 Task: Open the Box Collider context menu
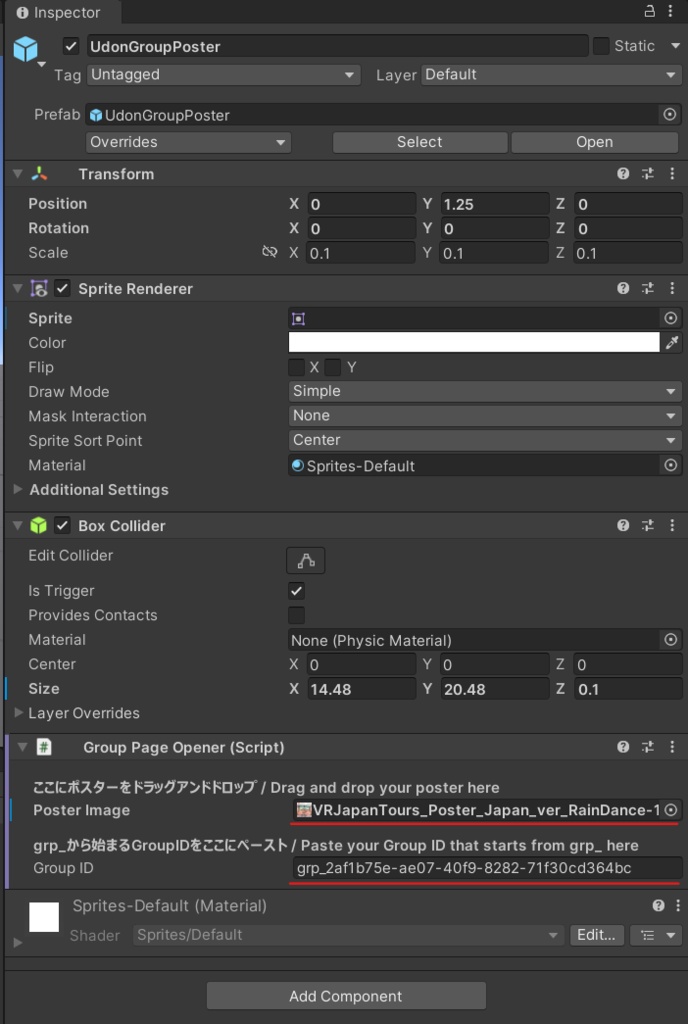click(672, 525)
